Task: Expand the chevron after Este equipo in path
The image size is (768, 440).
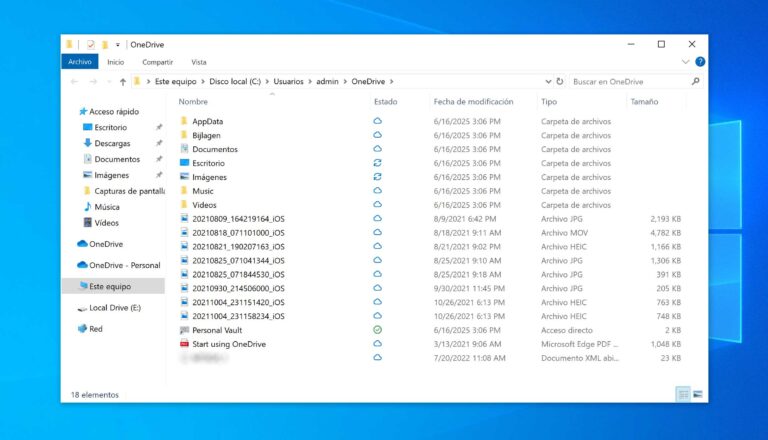Action: click(x=203, y=81)
